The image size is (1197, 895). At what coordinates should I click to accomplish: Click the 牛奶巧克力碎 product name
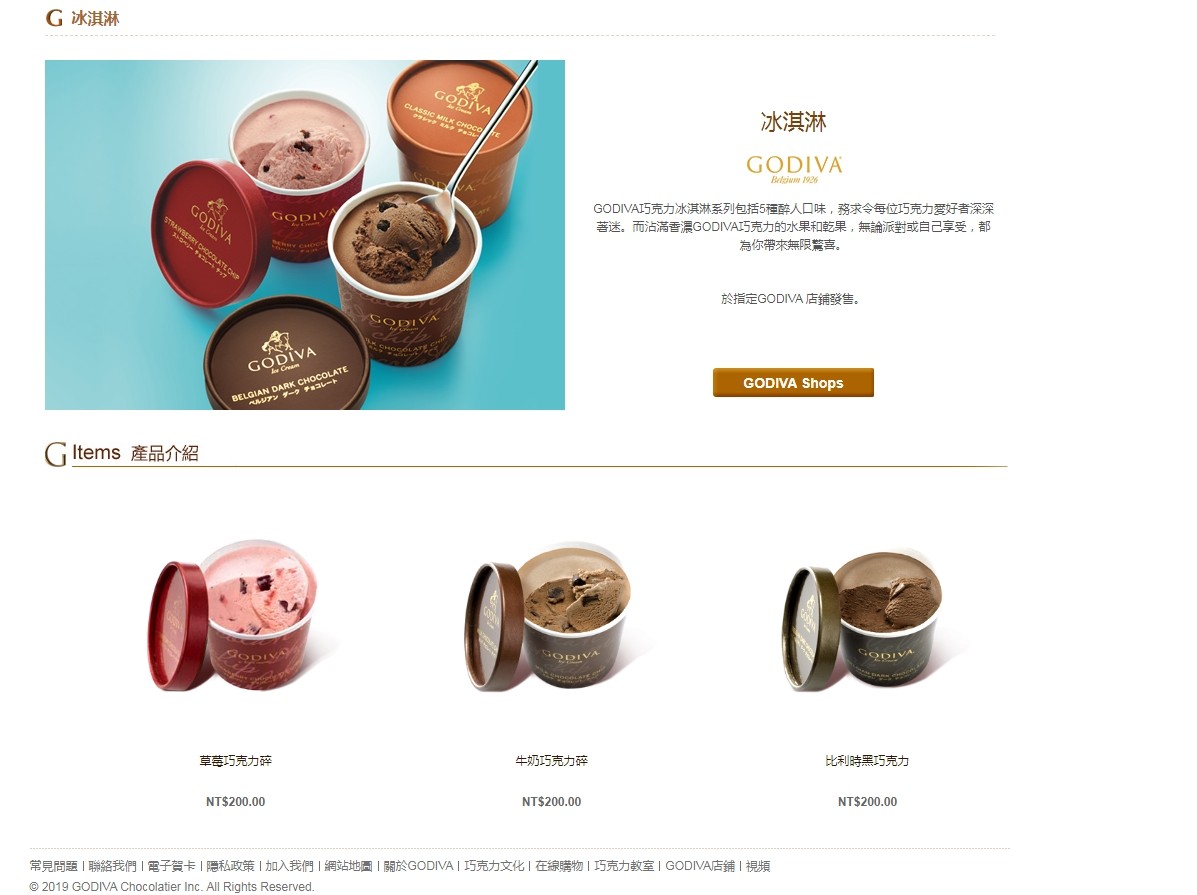point(551,761)
